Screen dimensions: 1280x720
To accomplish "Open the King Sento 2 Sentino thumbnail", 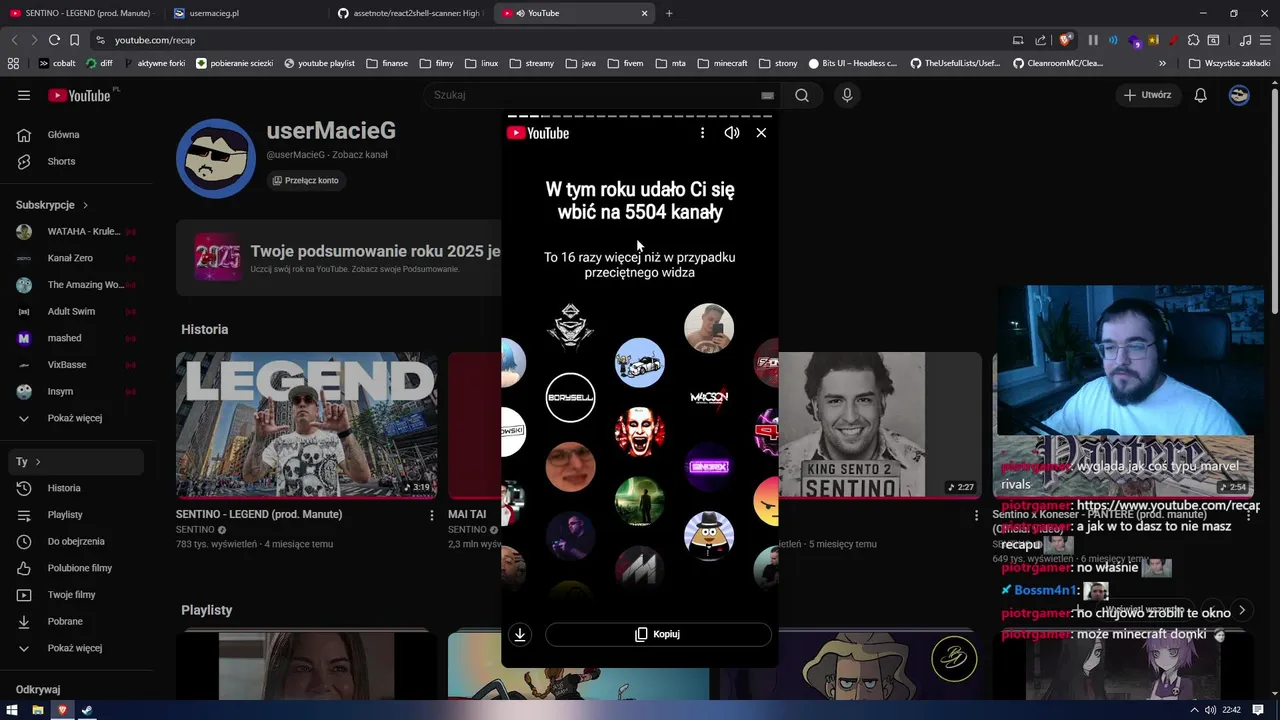I will (880, 425).
